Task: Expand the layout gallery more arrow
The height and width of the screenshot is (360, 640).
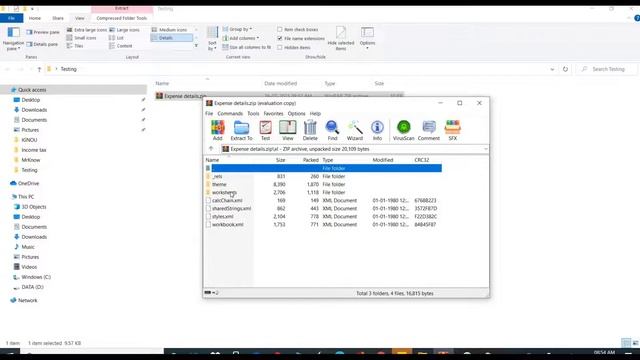Action: (196, 46)
